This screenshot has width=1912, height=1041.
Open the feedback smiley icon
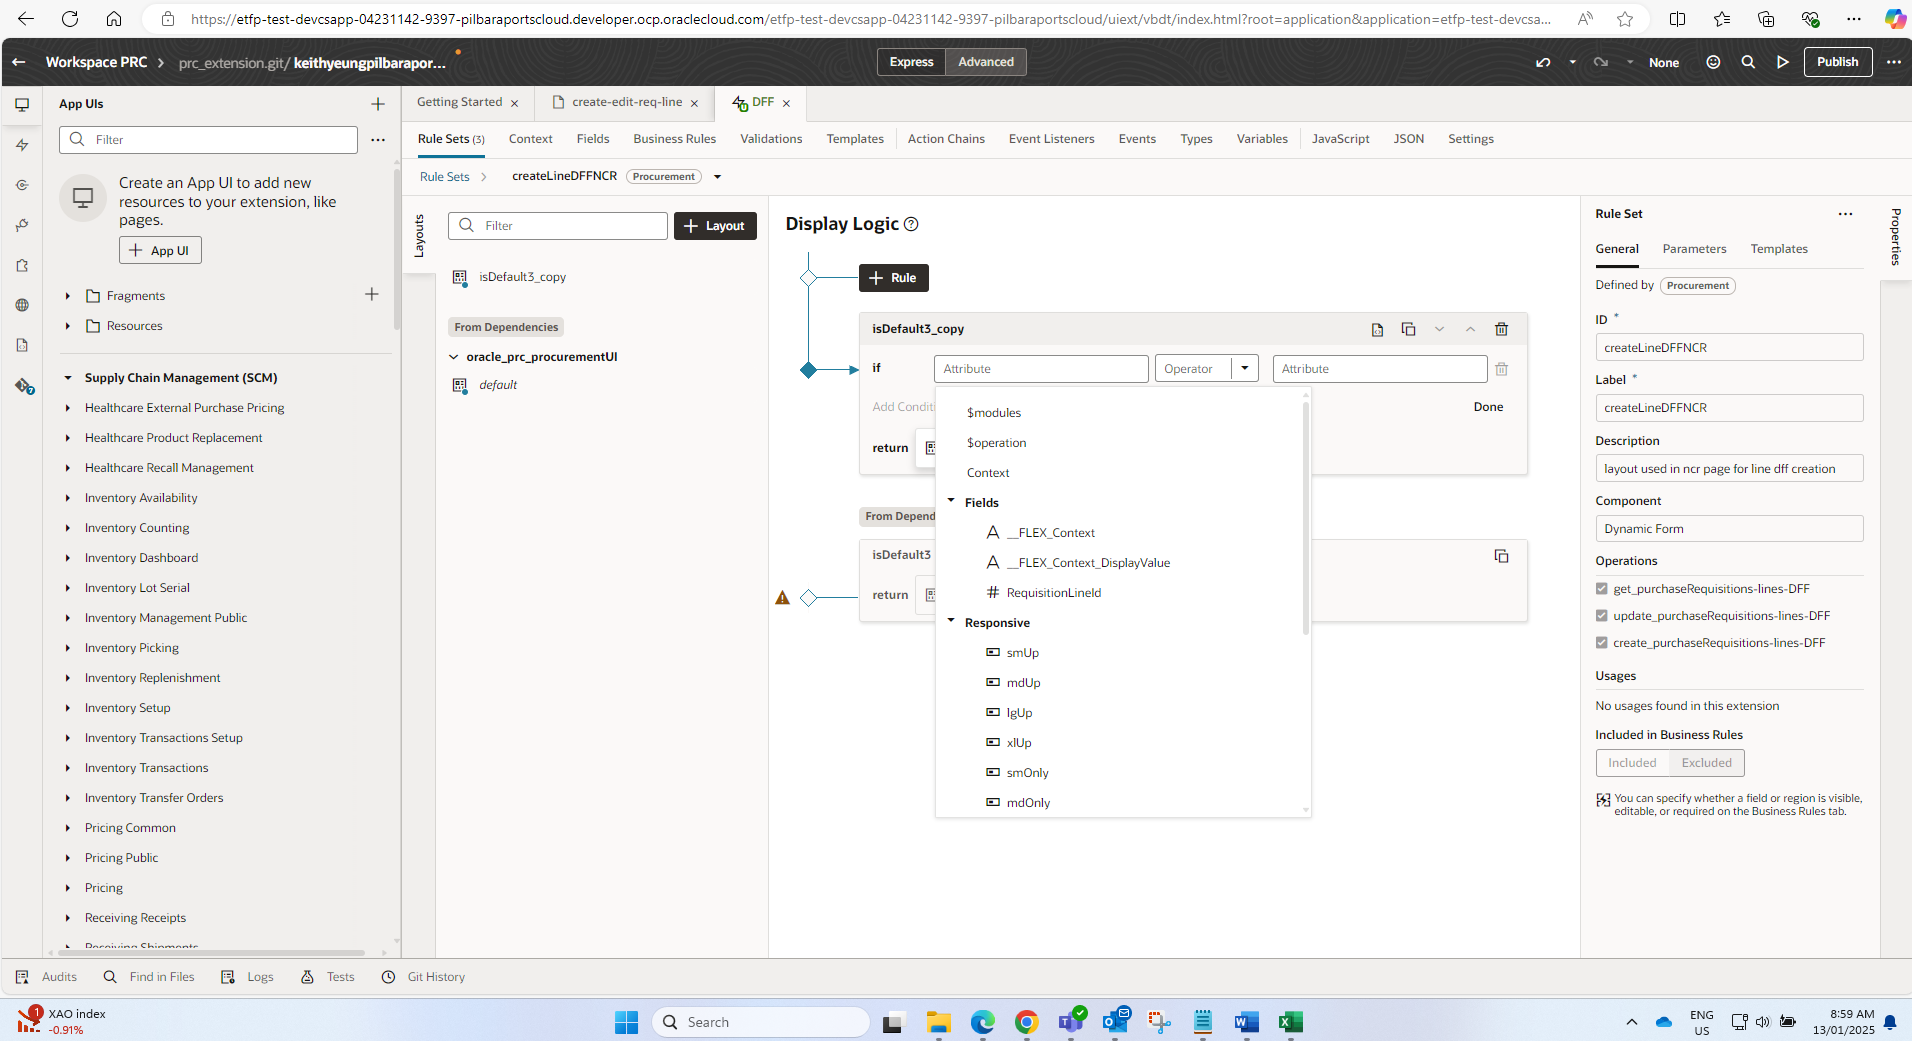pyautogui.click(x=1713, y=62)
